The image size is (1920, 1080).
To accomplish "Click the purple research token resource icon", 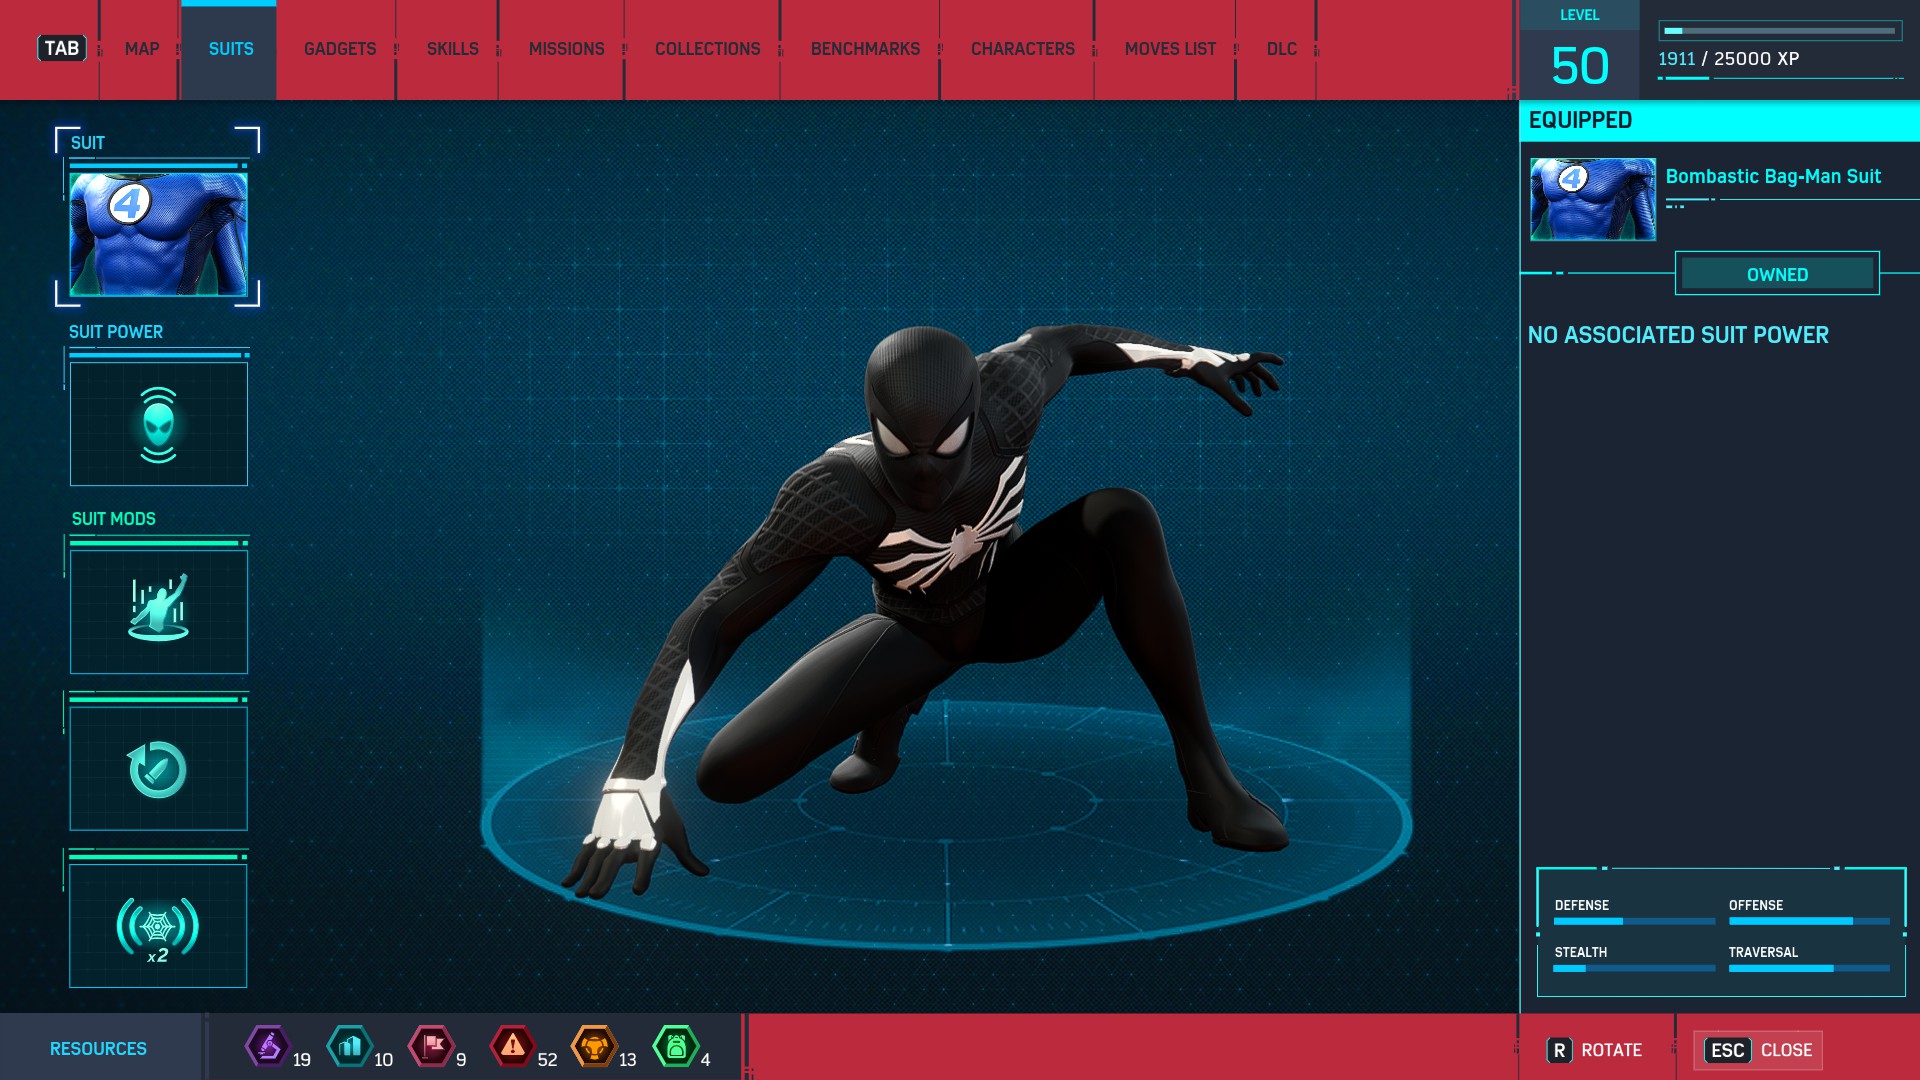I will [268, 1047].
